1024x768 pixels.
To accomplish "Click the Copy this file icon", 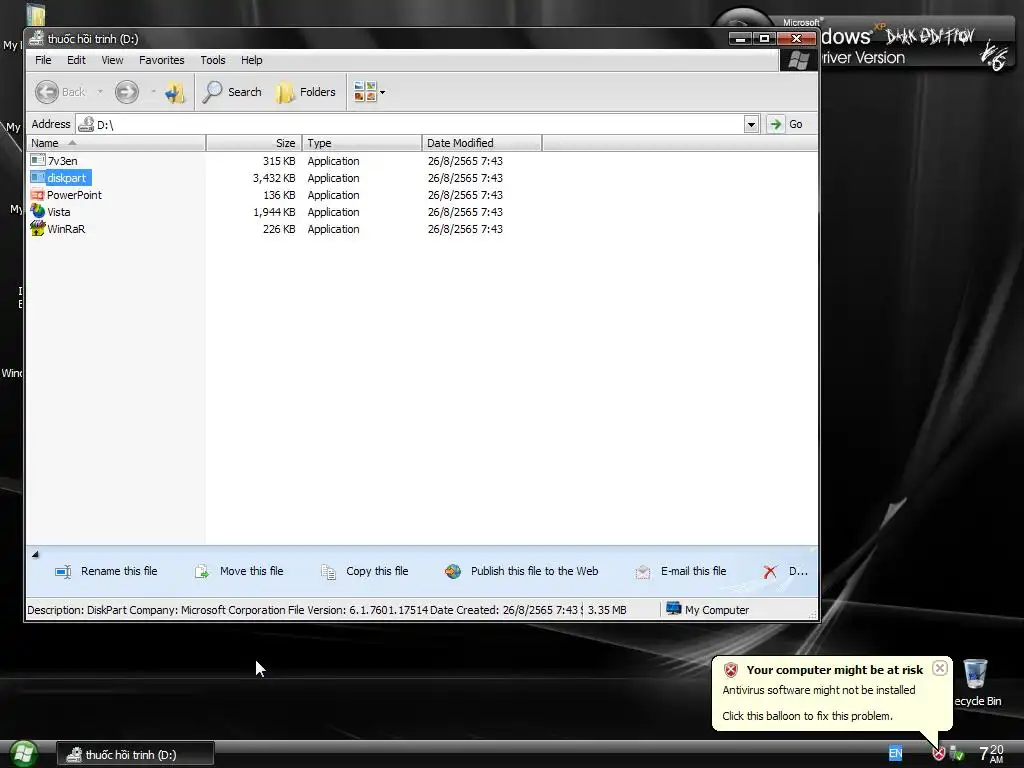I will coord(328,572).
